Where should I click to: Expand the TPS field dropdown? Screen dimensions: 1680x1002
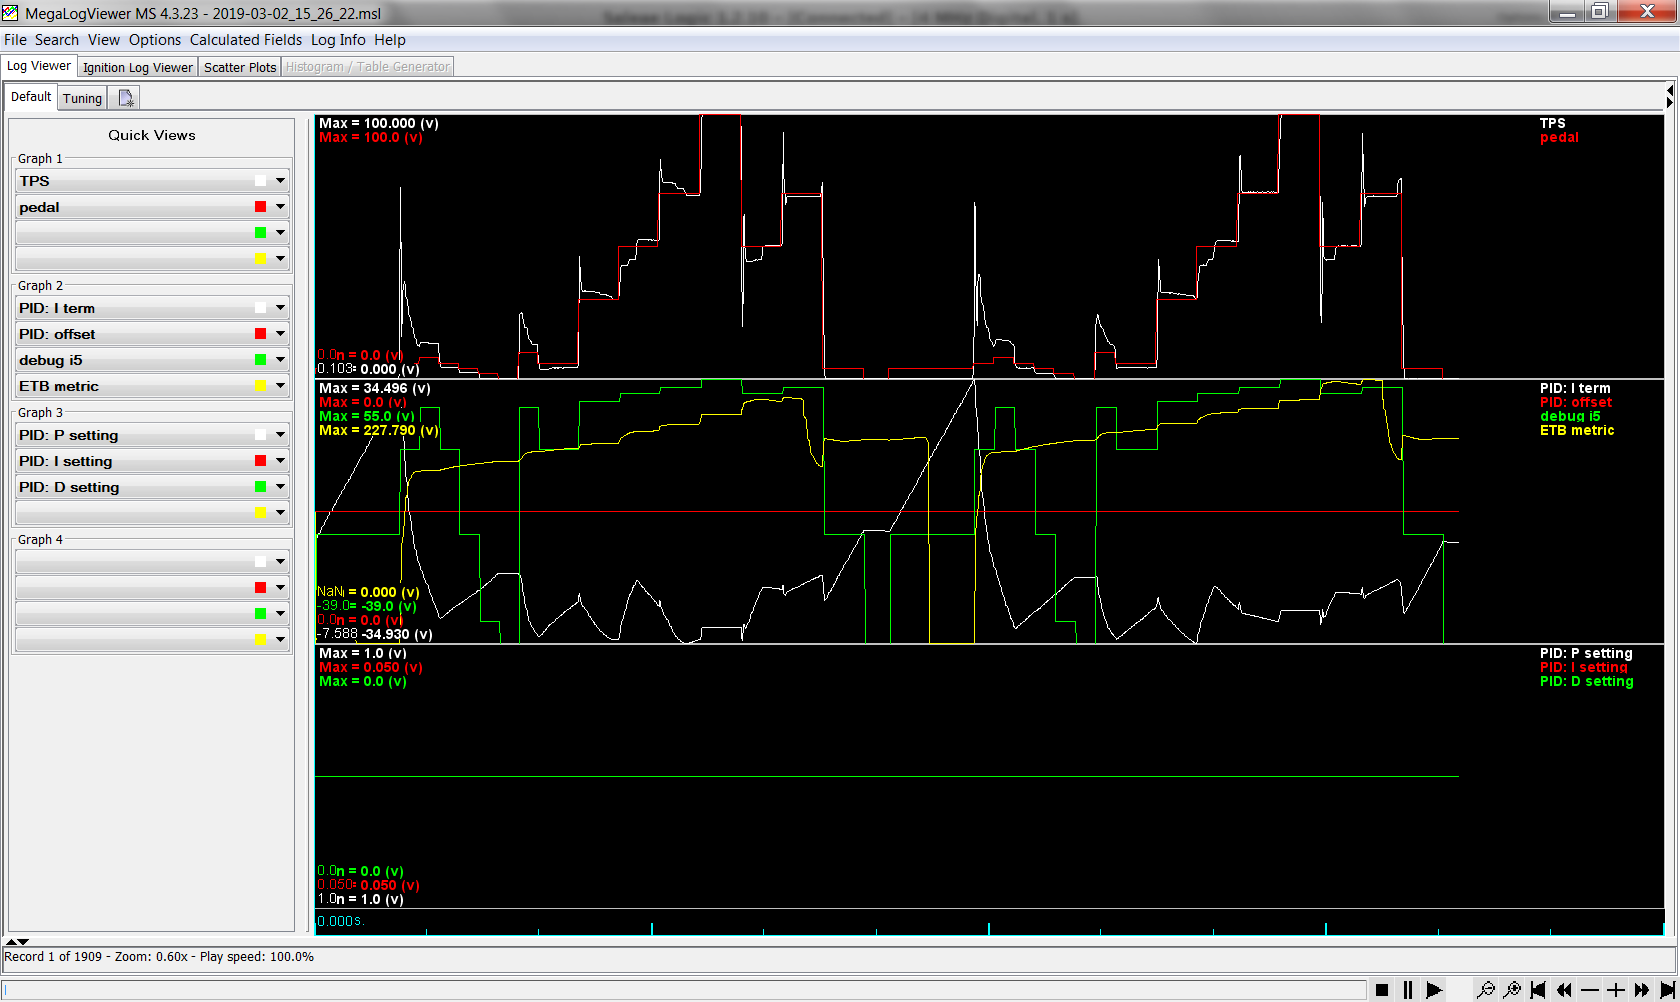[x=280, y=181]
